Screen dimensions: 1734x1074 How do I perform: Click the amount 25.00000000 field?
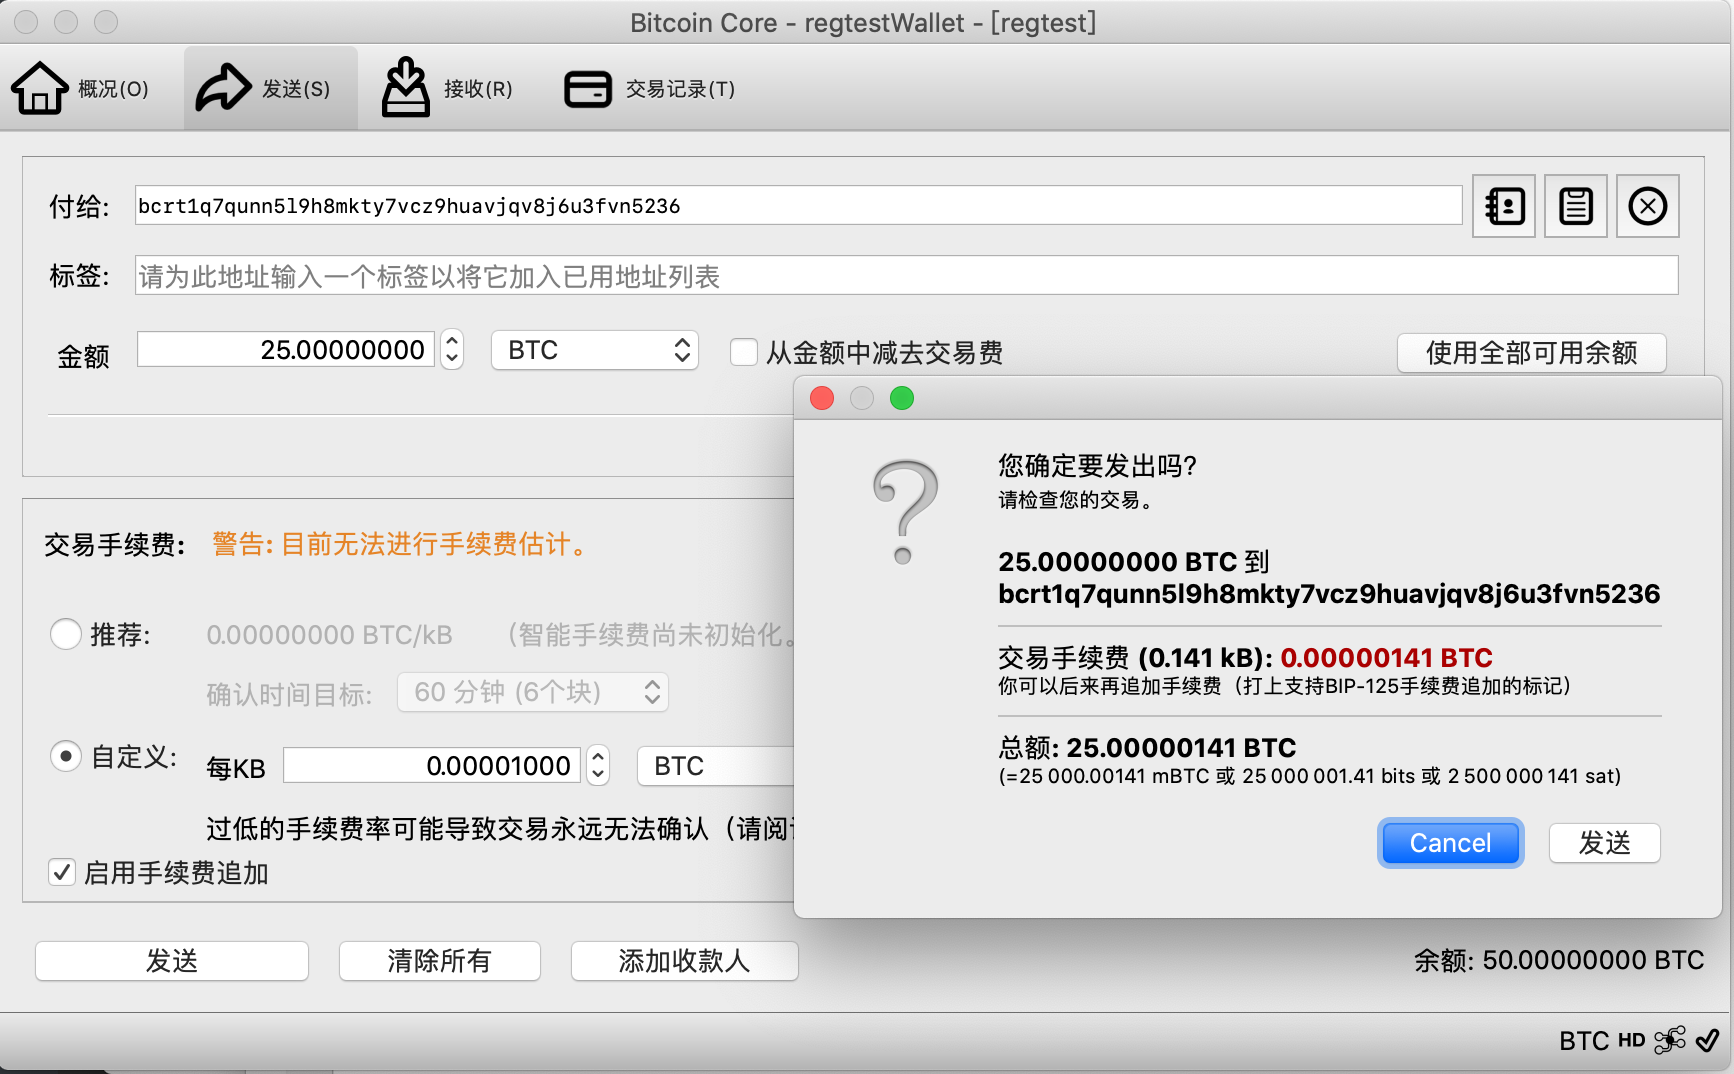click(286, 349)
